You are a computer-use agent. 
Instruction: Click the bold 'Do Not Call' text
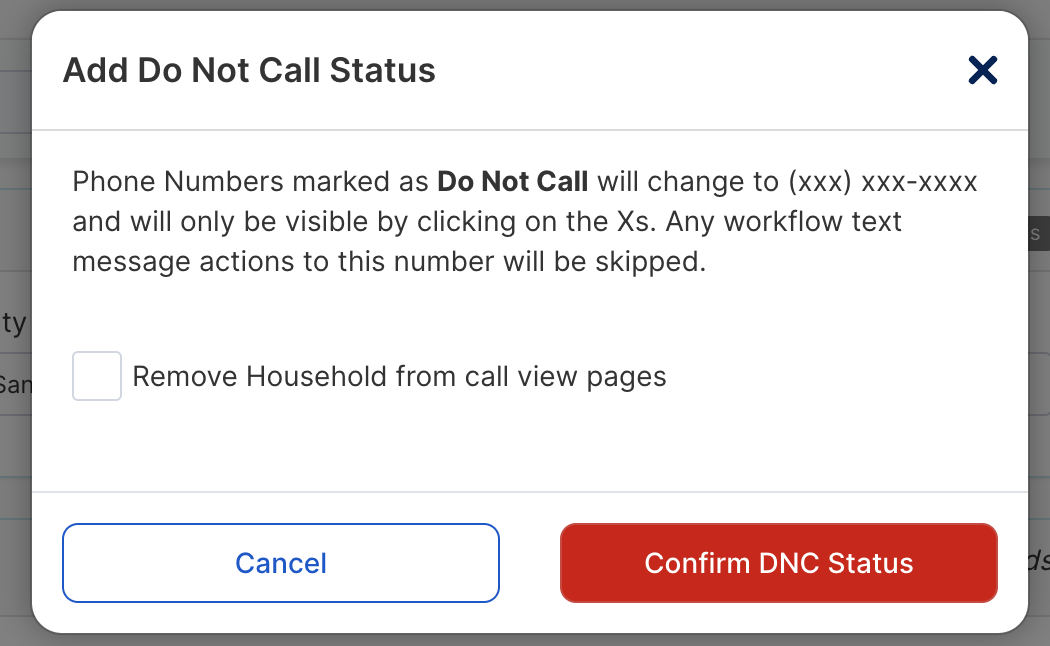click(x=512, y=181)
